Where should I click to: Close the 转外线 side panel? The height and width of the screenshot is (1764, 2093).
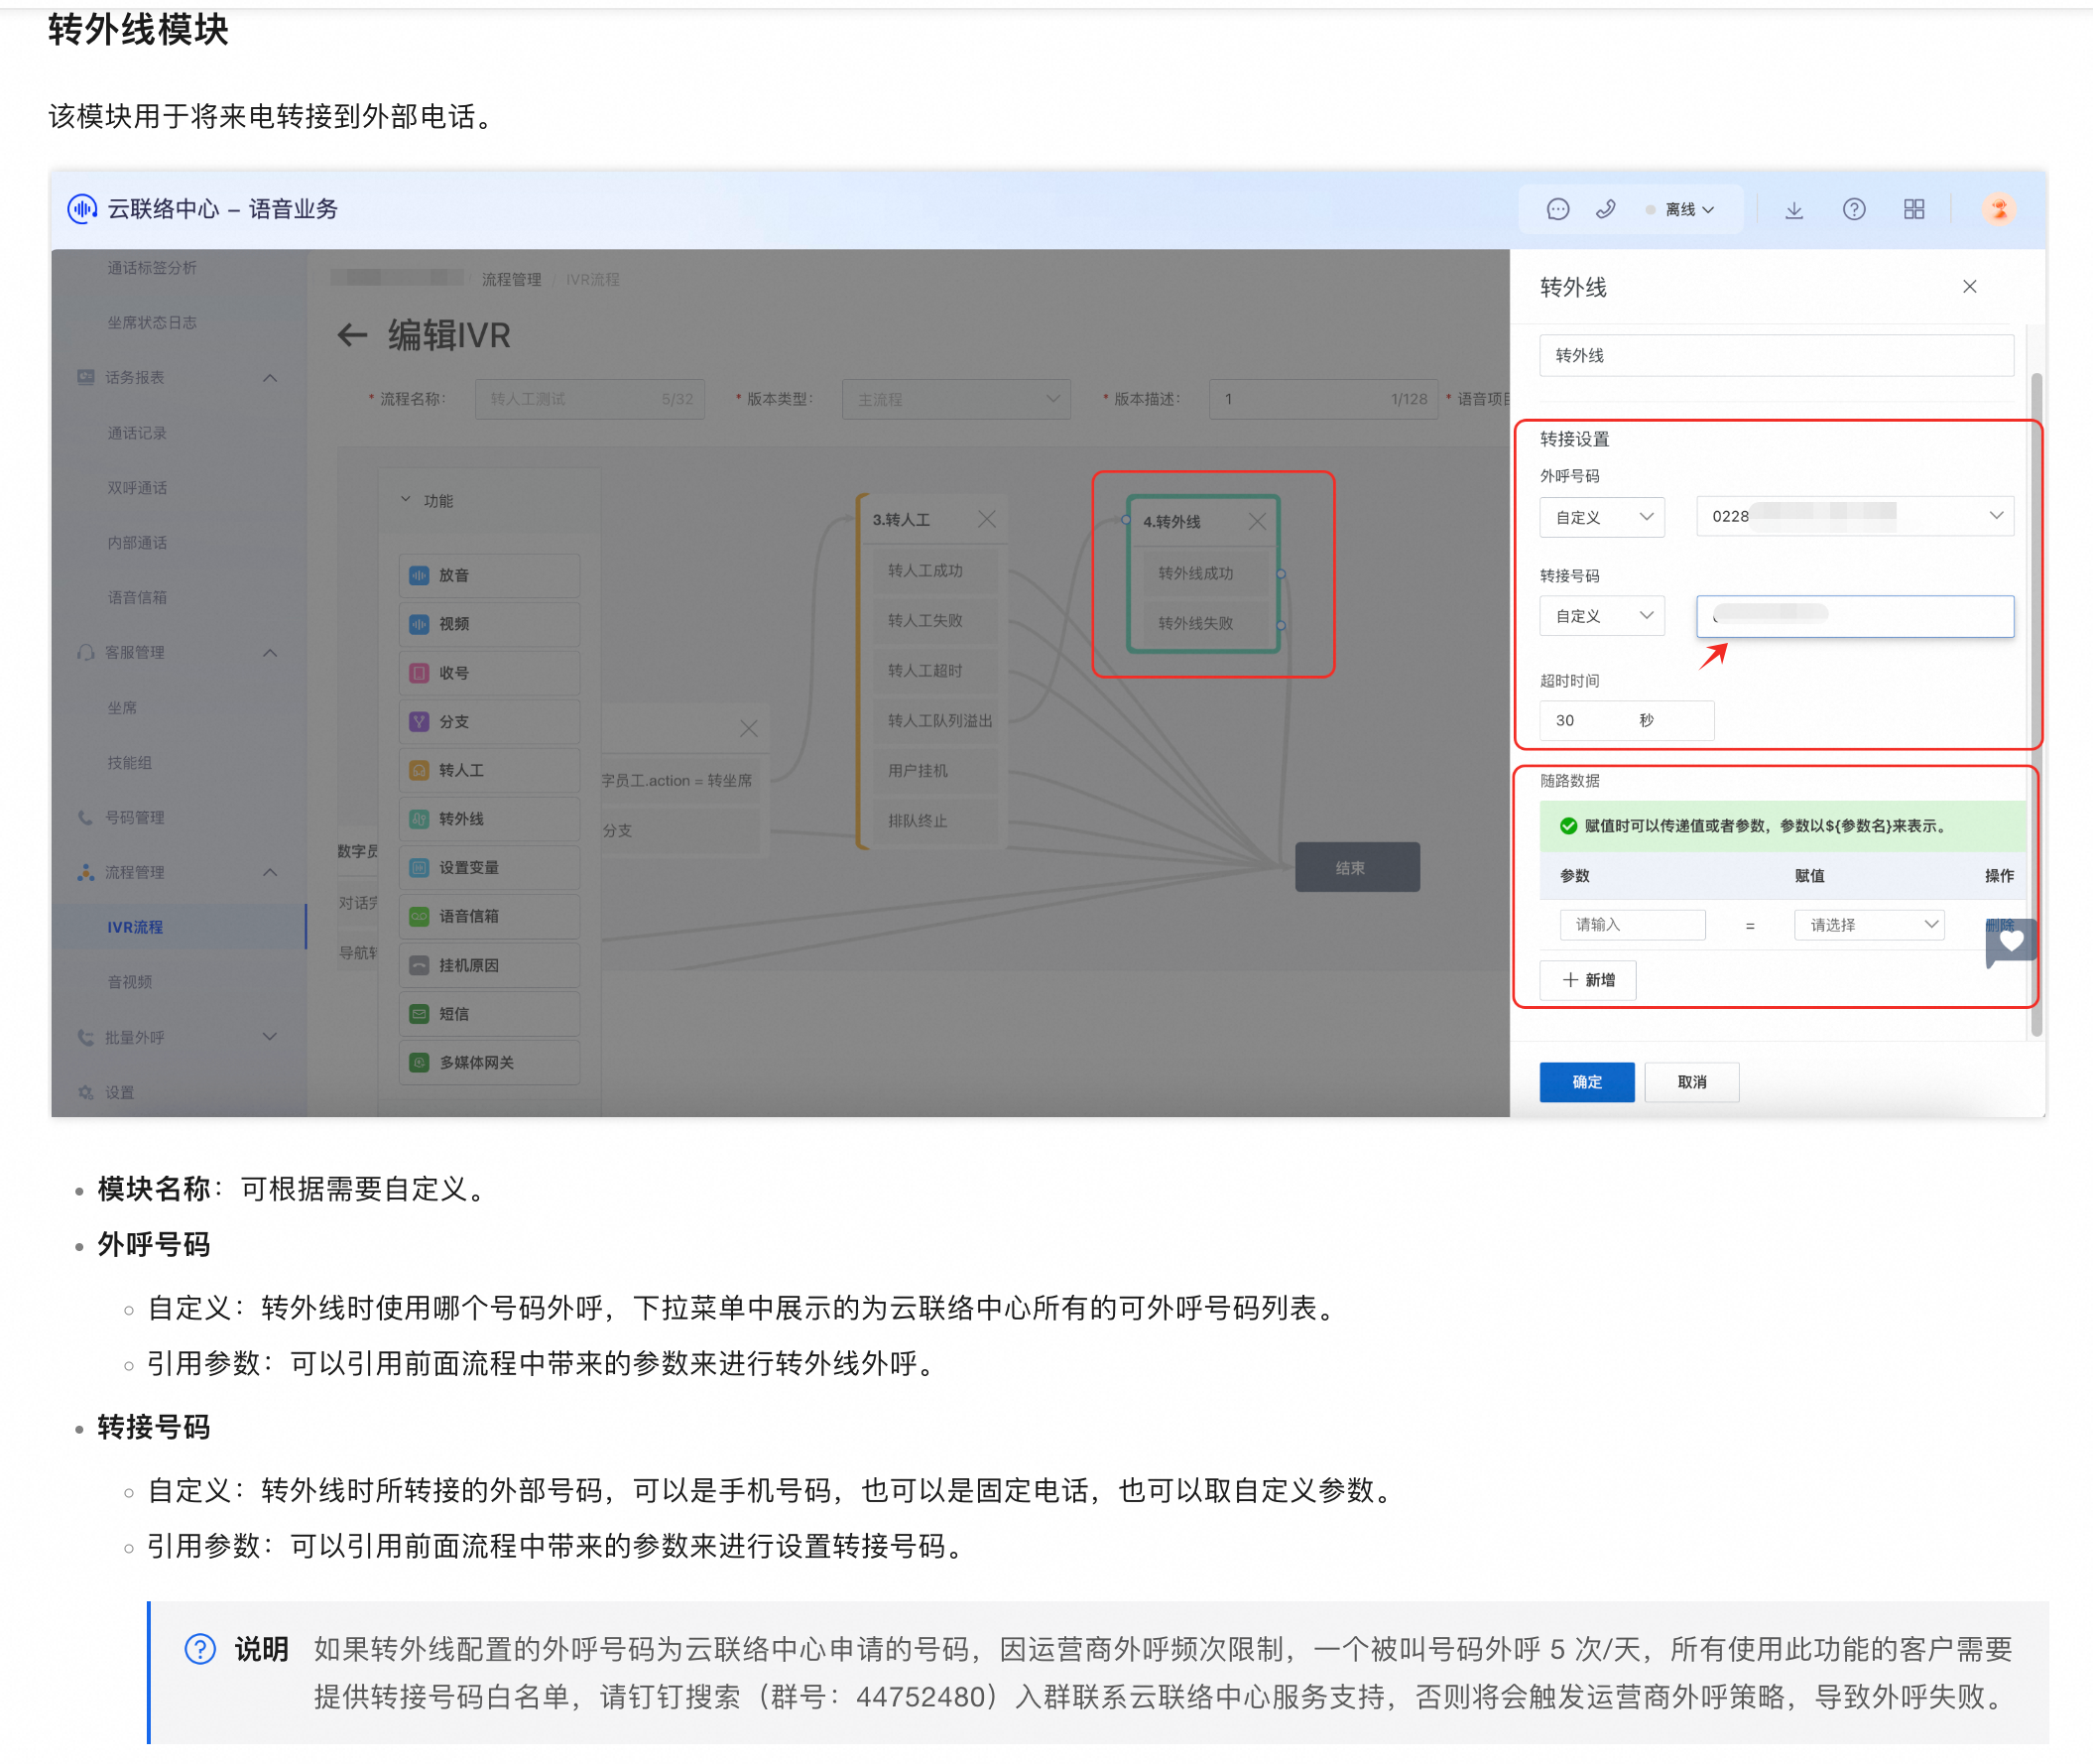(x=1969, y=287)
